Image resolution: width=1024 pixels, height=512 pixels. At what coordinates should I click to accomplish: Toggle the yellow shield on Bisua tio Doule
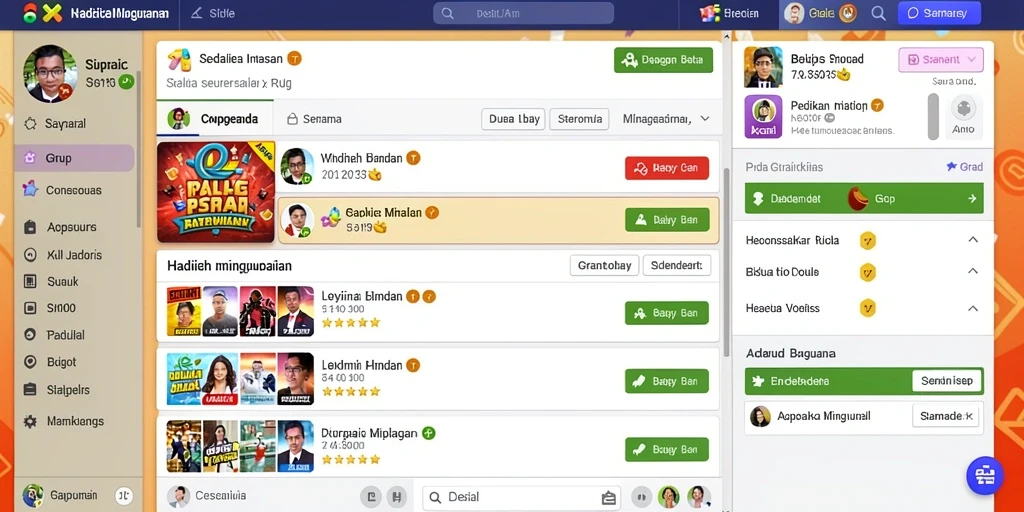(867, 272)
